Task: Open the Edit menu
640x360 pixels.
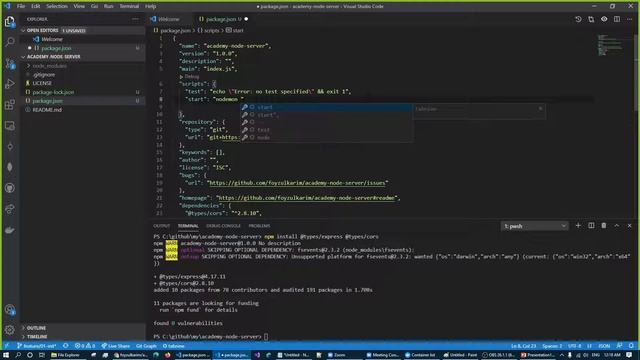Action: pyautogui.click(x=36, y=6)
